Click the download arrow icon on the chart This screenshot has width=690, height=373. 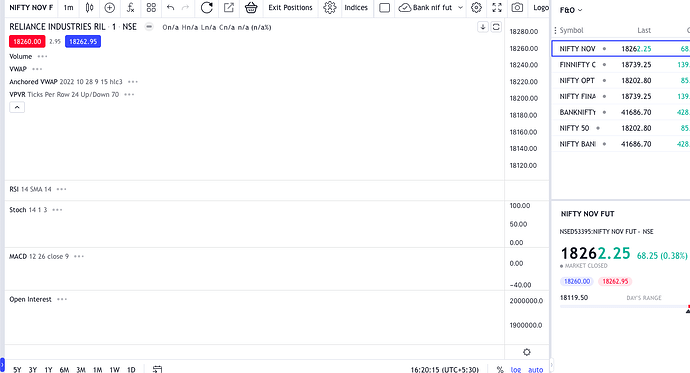[x=483, y=27]
